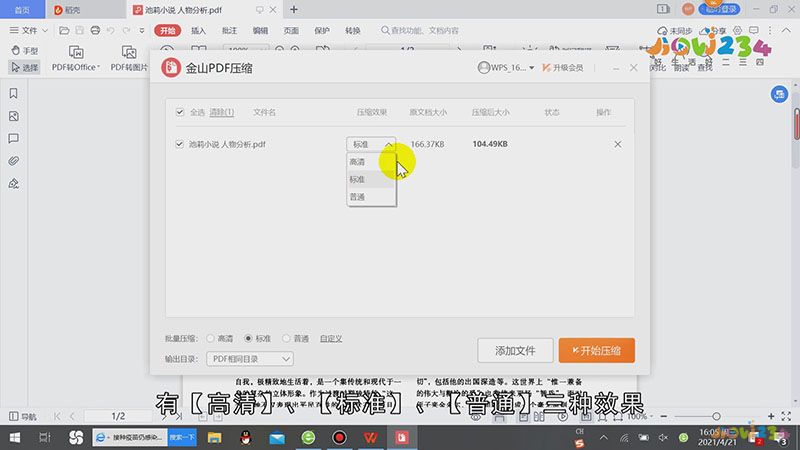This screenshot has width=800, height=450.
Task: Open the signature stamp panel in sidebar
Action: tap(14, 184)
